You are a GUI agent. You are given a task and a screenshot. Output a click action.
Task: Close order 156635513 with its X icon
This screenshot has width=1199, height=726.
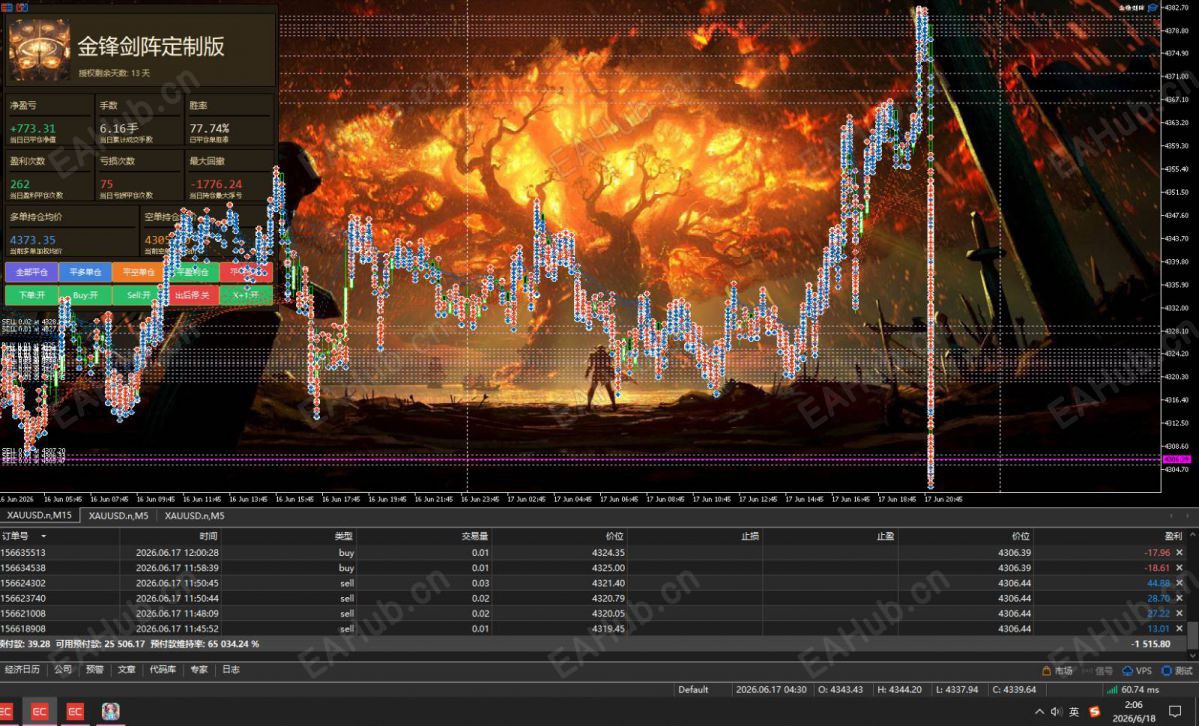[x=1179, y=552]
